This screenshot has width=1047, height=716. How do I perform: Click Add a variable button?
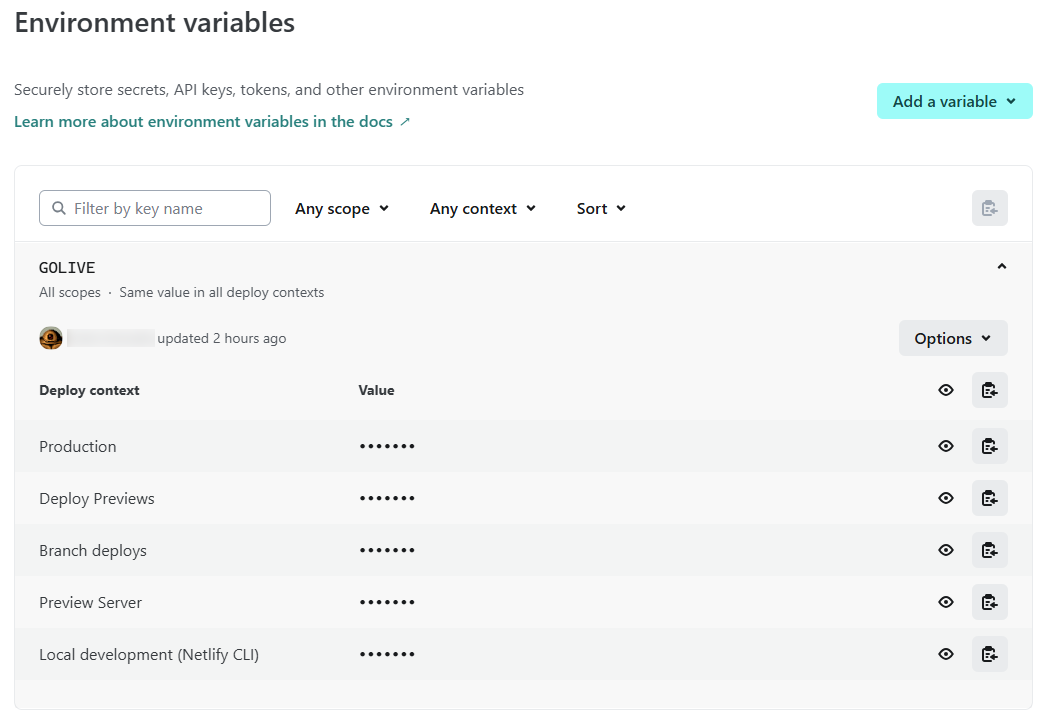coord(954,101)
